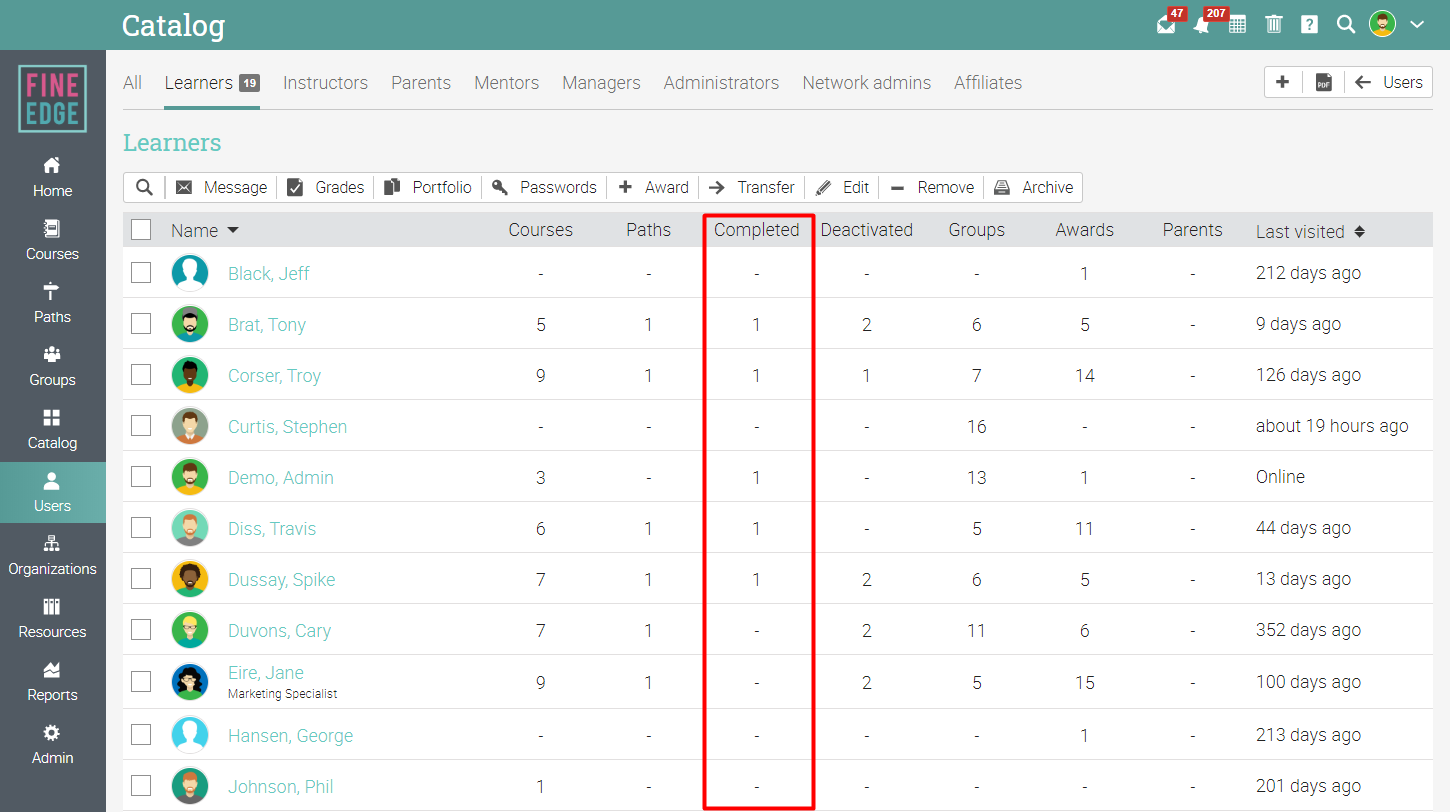Viewport: 1450px width, 812px height.
Task: Select the checkbox for Brat, Tony
Action: coord(141,324)
